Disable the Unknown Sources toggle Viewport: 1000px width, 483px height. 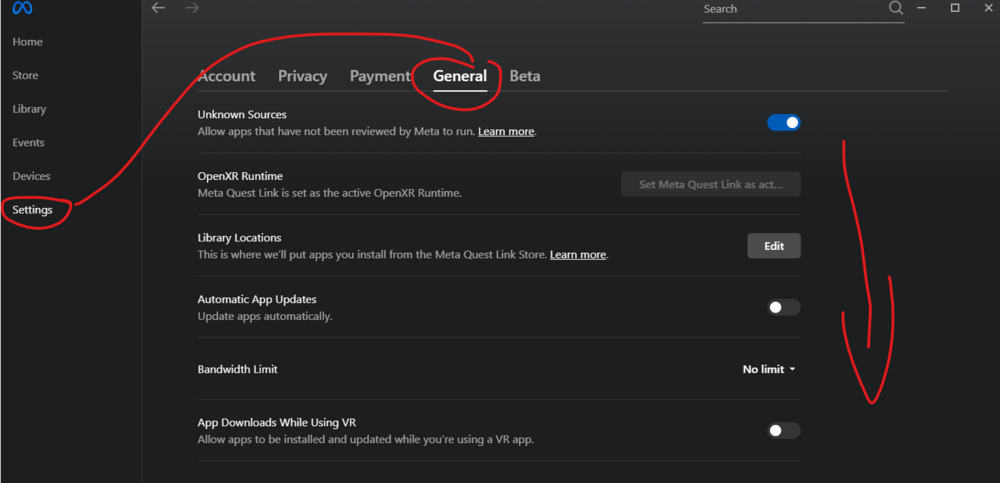(784, 123)
